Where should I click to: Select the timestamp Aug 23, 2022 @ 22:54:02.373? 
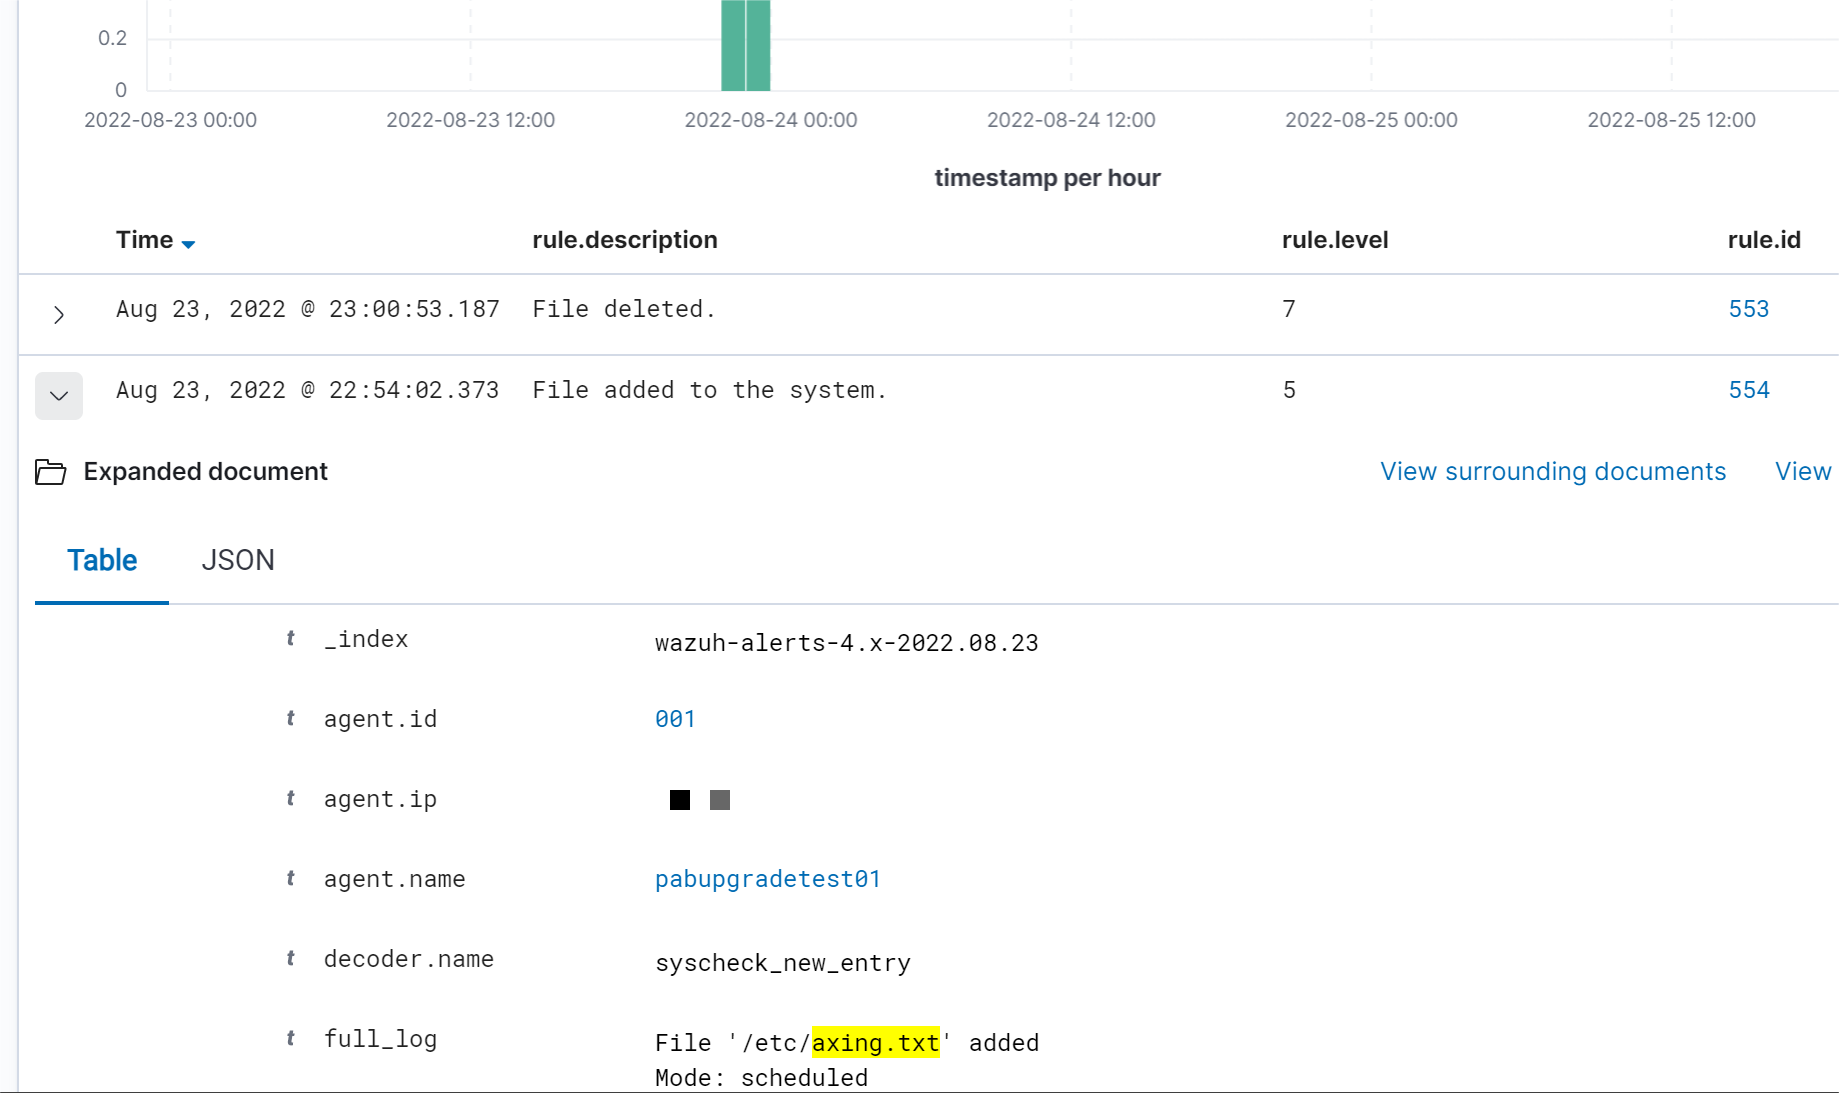coord(308,390)
